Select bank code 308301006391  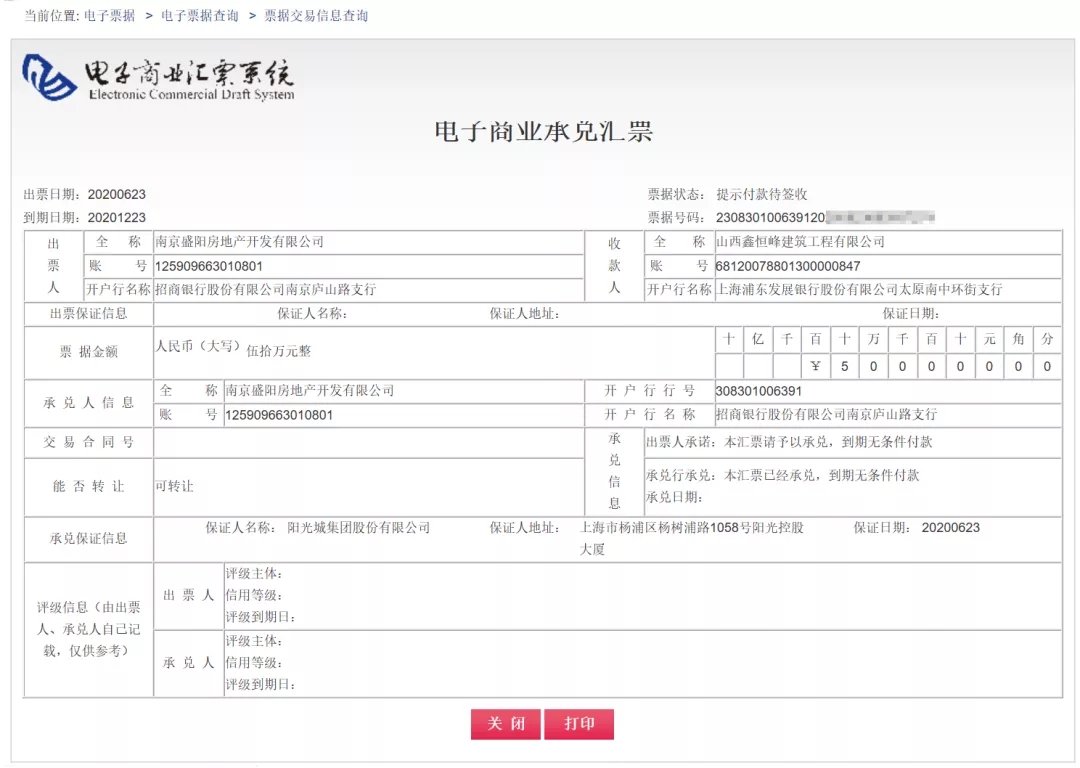pyautogui.click(x=758, y=391)
